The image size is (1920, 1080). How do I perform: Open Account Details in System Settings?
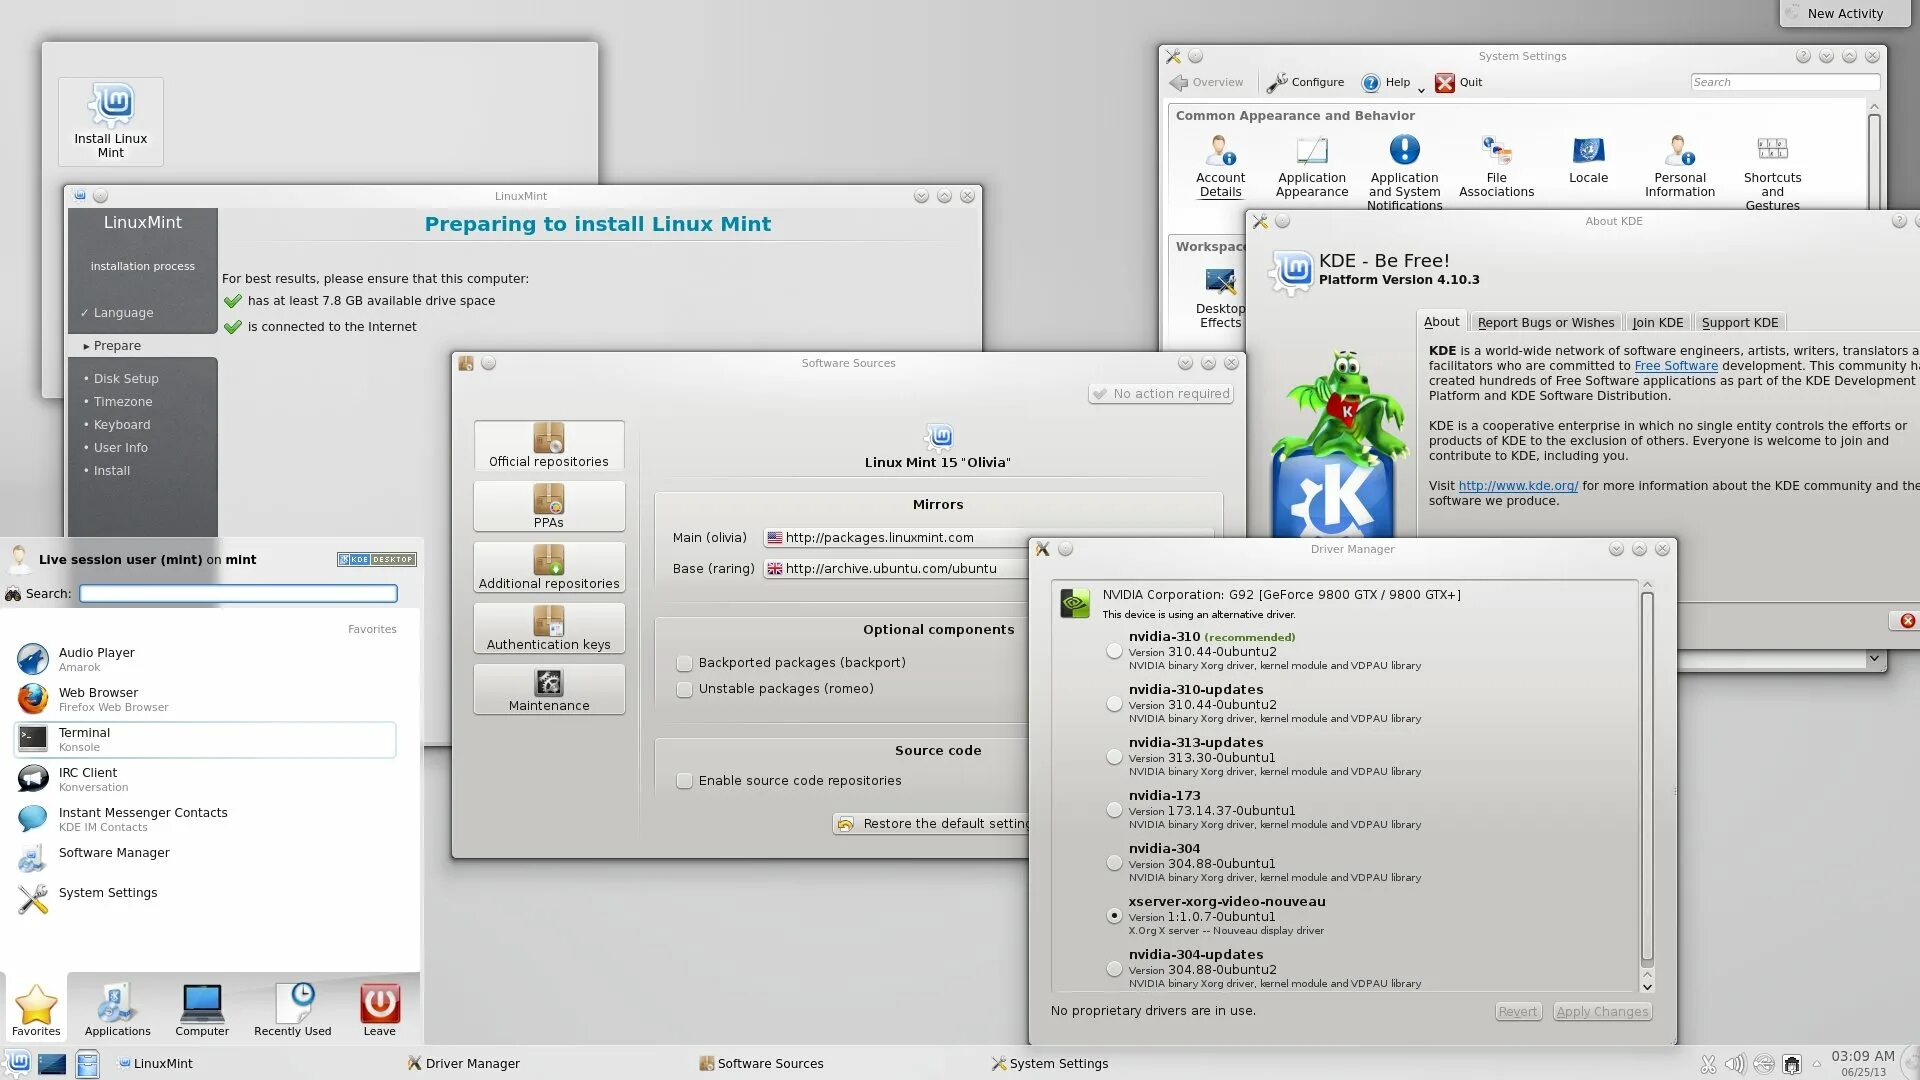1220,167
